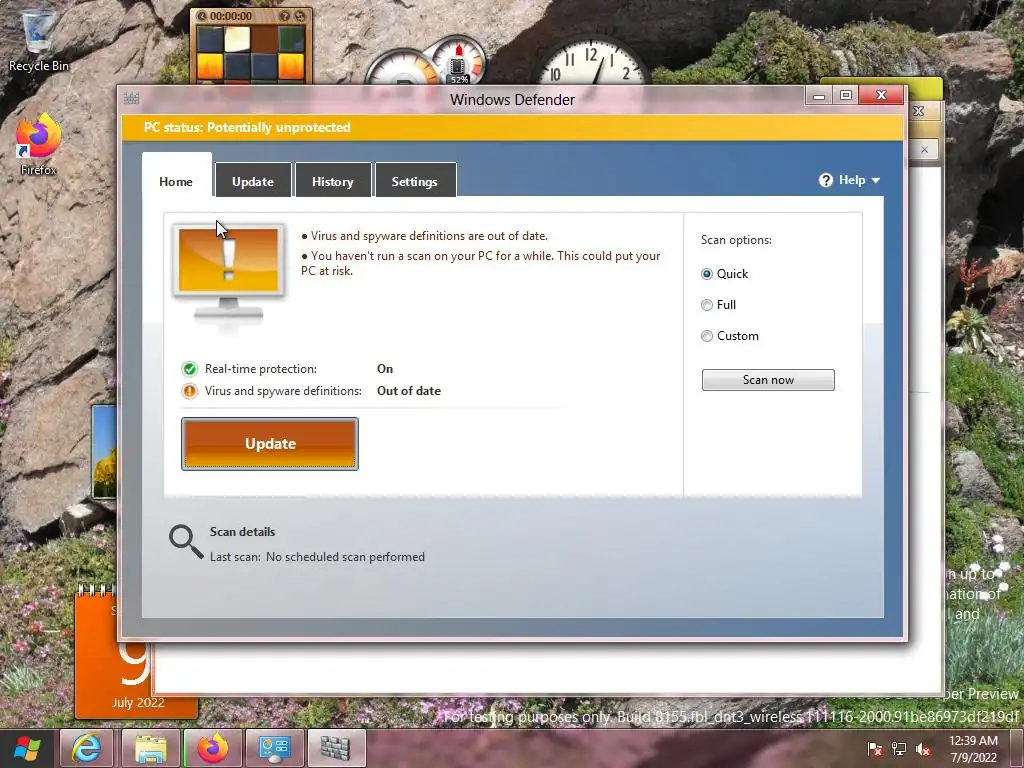
Task: Click the Help question mark icon
Action: pyautogui.click(x=825, y=180)
